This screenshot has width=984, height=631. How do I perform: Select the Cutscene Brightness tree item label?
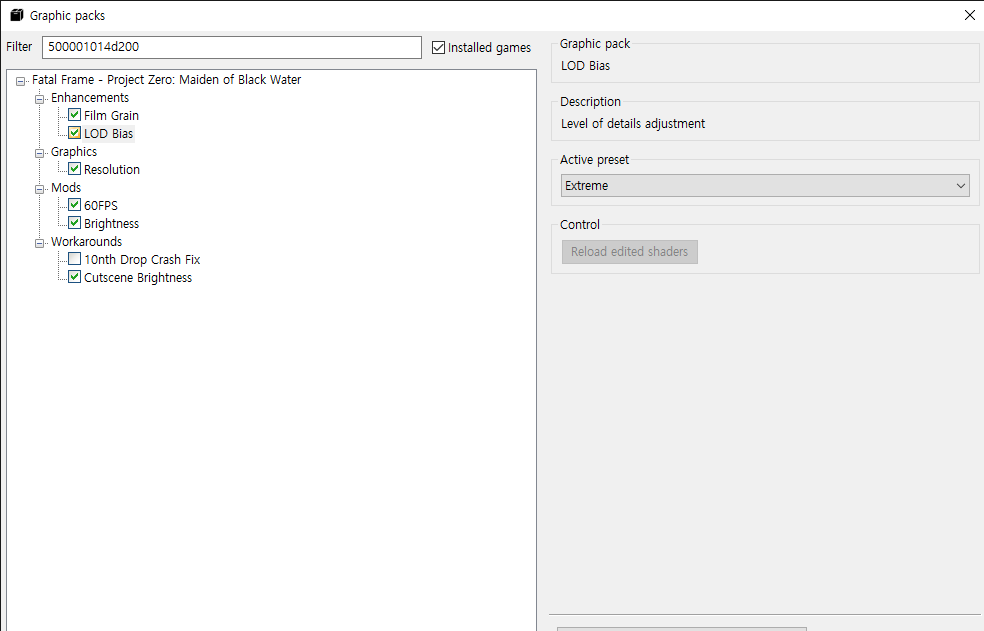pyautogui.click(x=138, y=278)
